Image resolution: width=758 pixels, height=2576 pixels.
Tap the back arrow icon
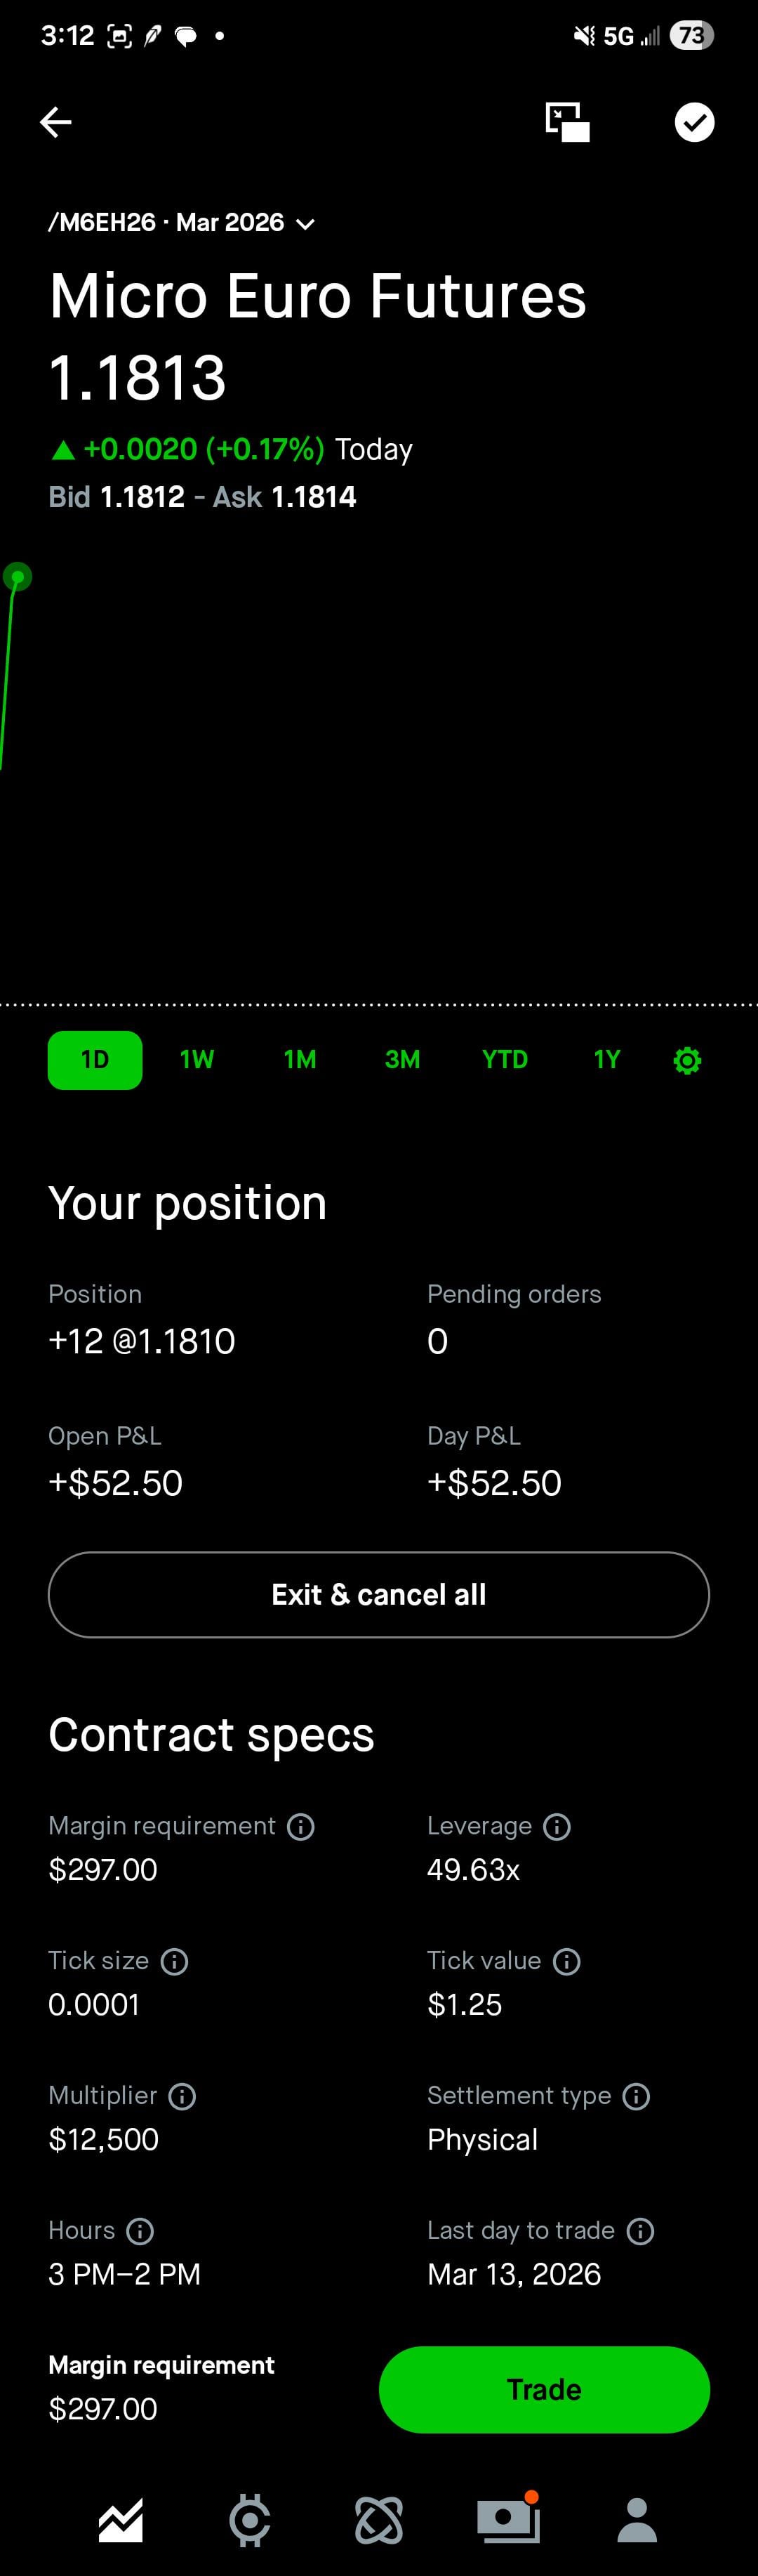(56, 122)
